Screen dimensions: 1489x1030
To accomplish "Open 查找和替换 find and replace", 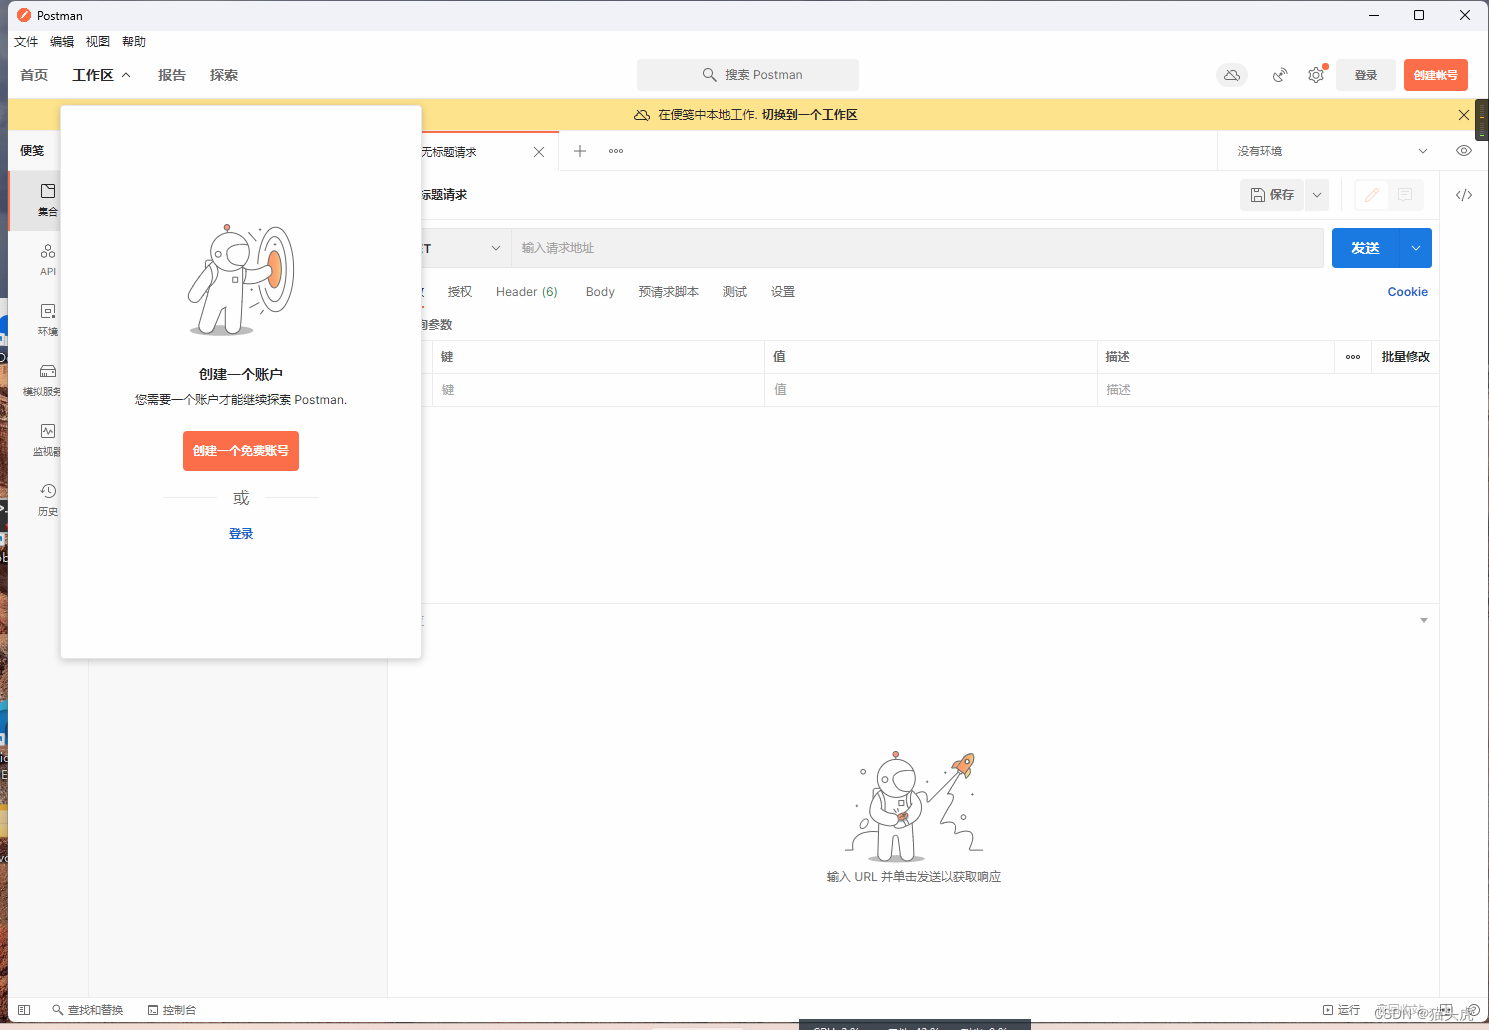I will (88, 1010).
